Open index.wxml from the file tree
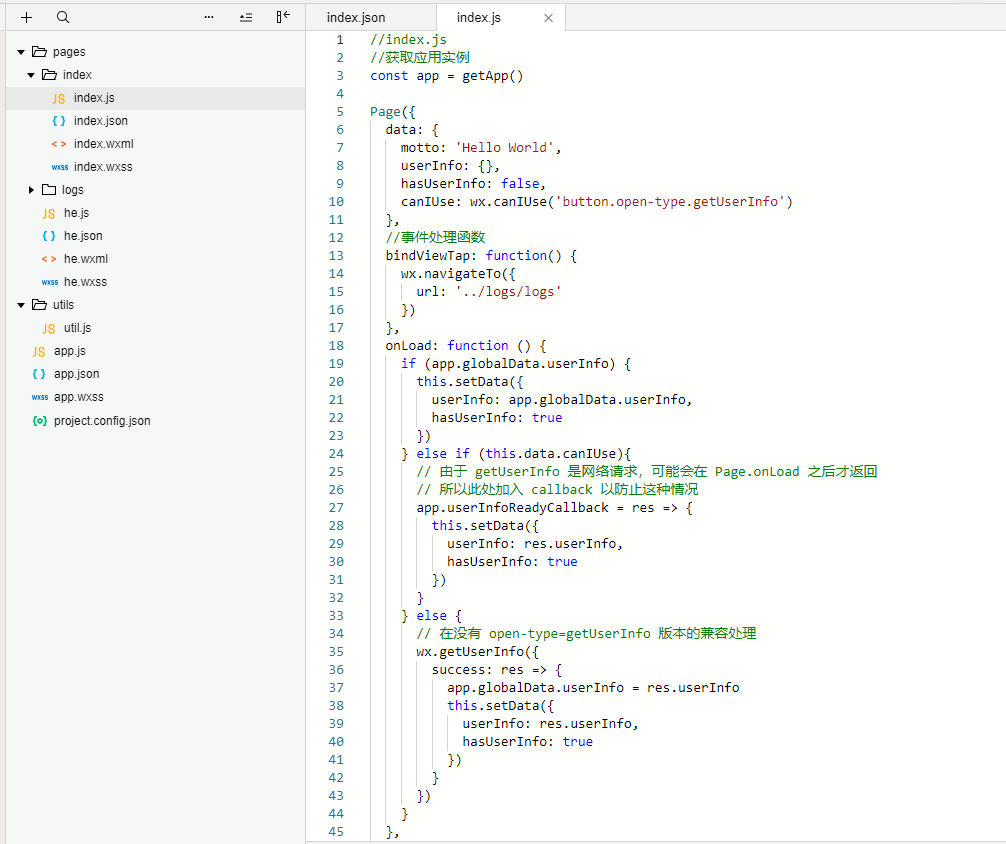This screenshot has width=1006, height=844. tap(103, 144)
